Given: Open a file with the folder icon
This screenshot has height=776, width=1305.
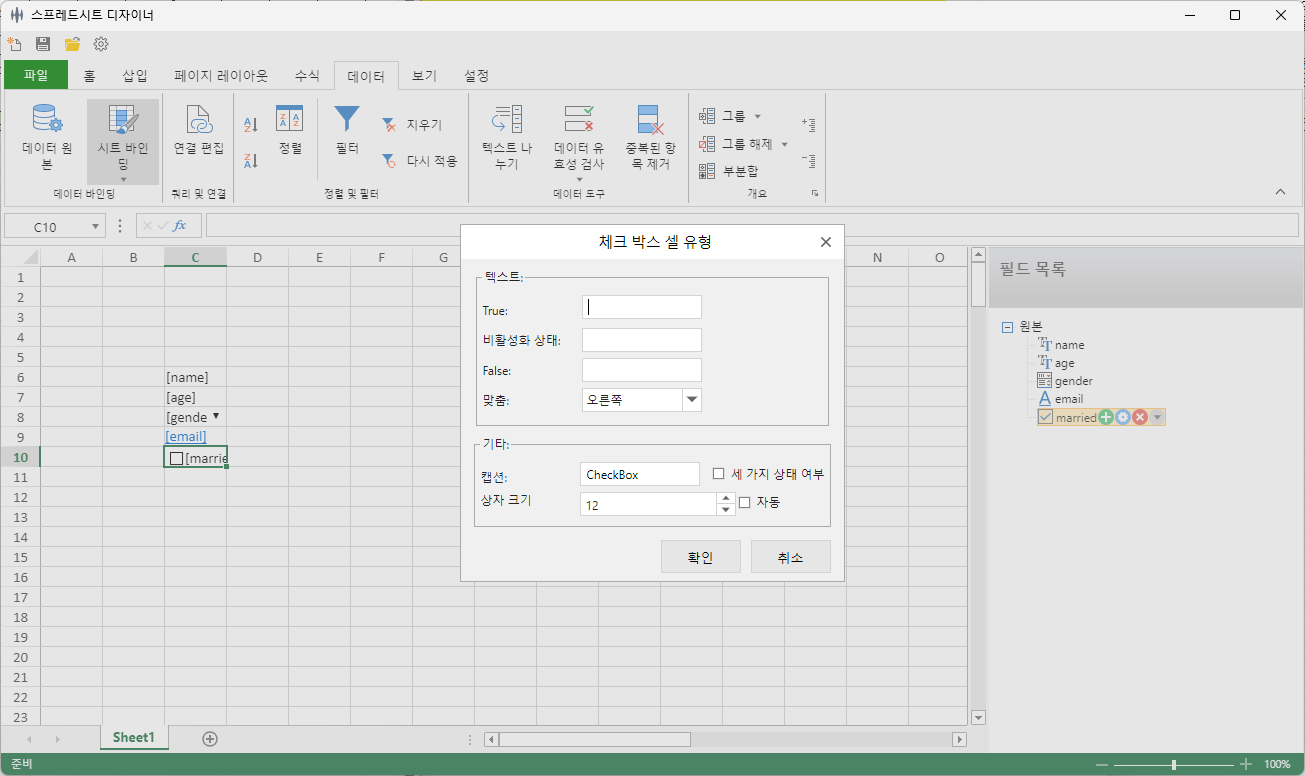Looking at the screenshot, I should coord(72,44).
